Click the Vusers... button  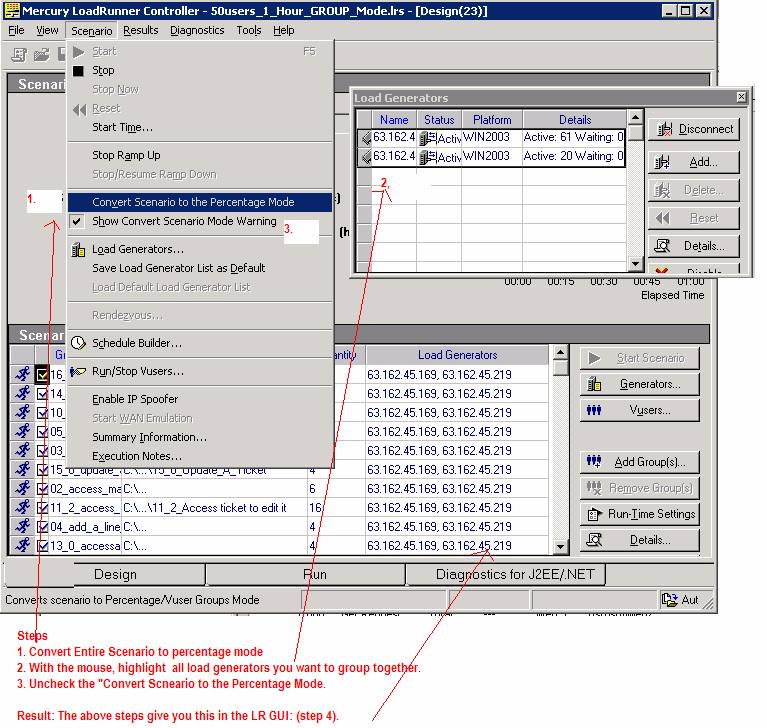[x=640, y=410]
